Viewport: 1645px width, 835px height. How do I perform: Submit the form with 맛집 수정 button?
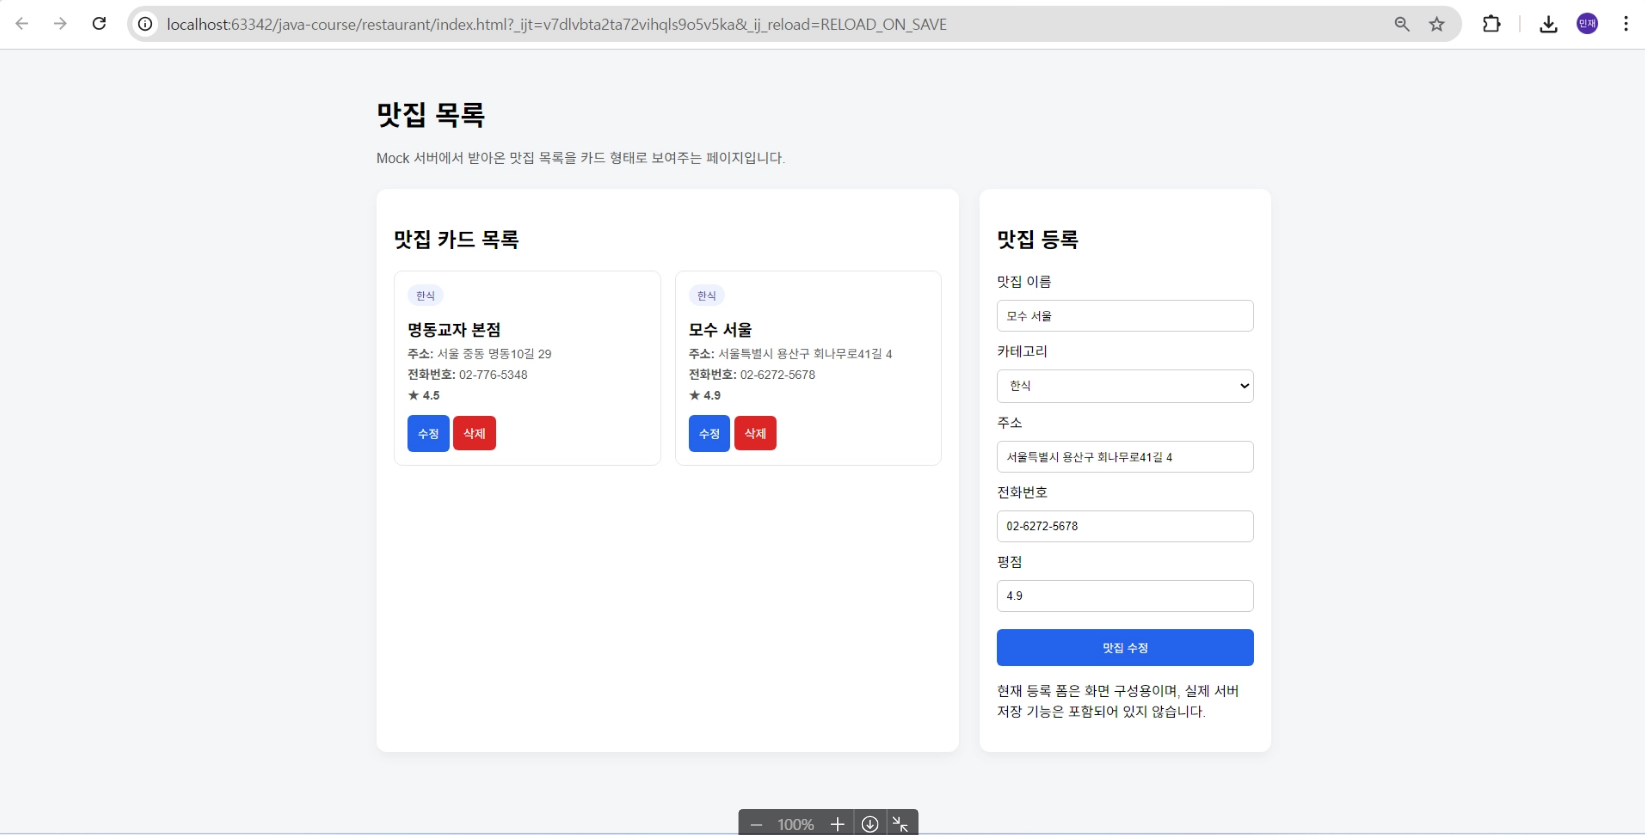click(x=1125, y=647)
